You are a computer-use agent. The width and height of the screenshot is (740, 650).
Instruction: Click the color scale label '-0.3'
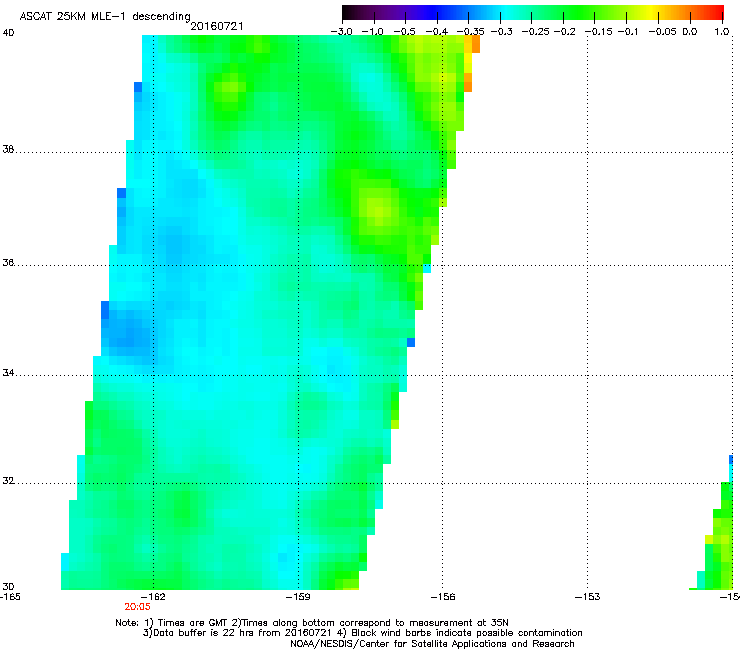[x=502, y=32]
